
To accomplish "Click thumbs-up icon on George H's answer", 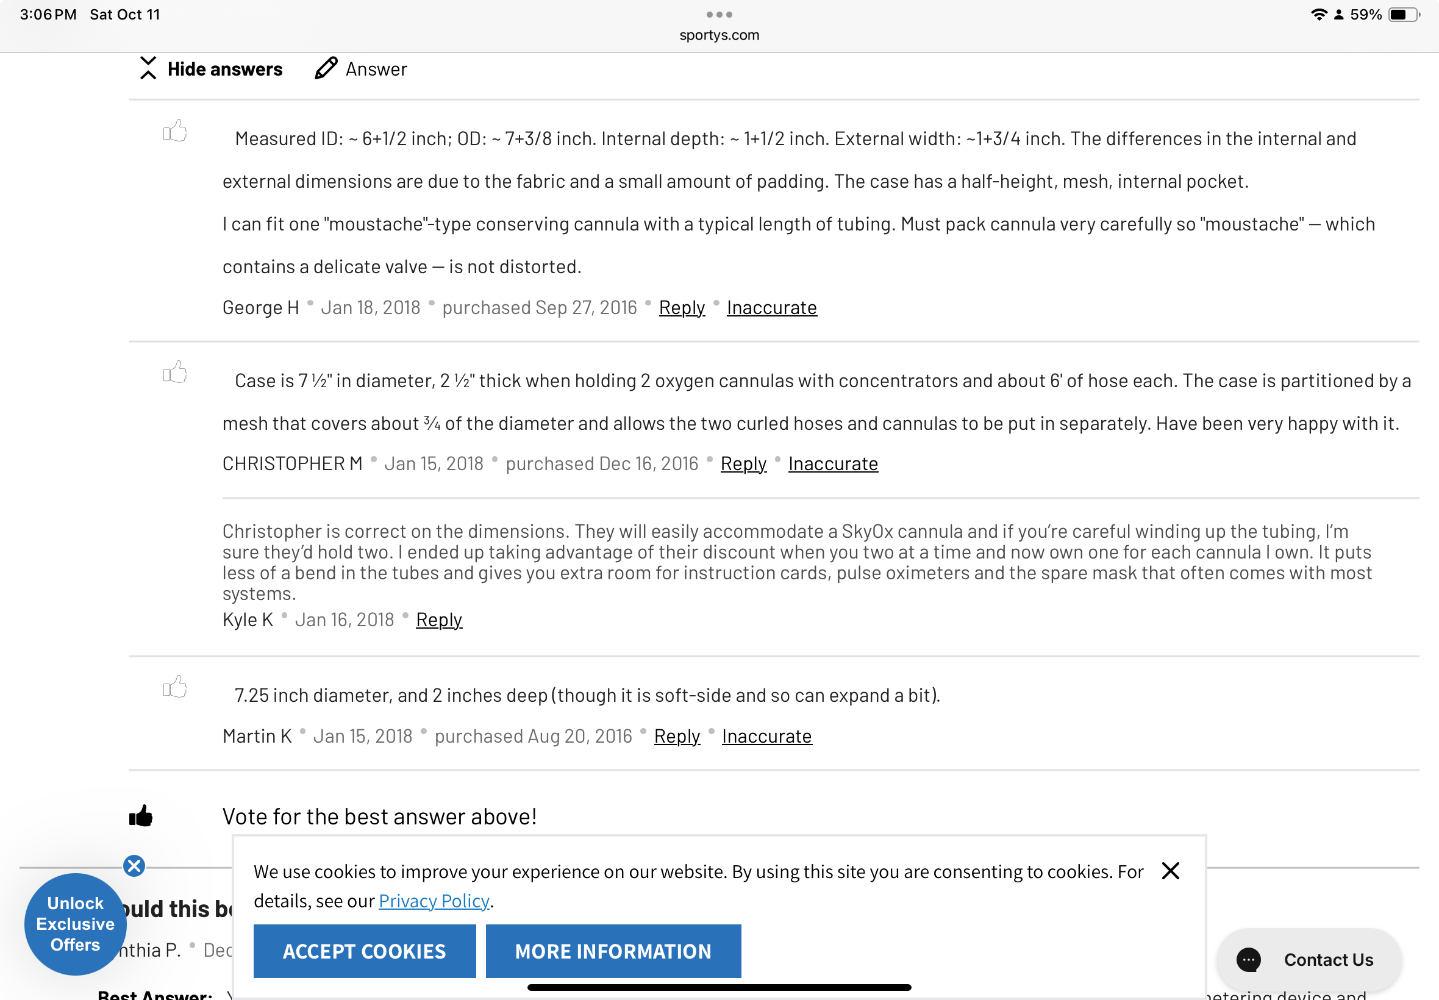I will click(175, 131).
